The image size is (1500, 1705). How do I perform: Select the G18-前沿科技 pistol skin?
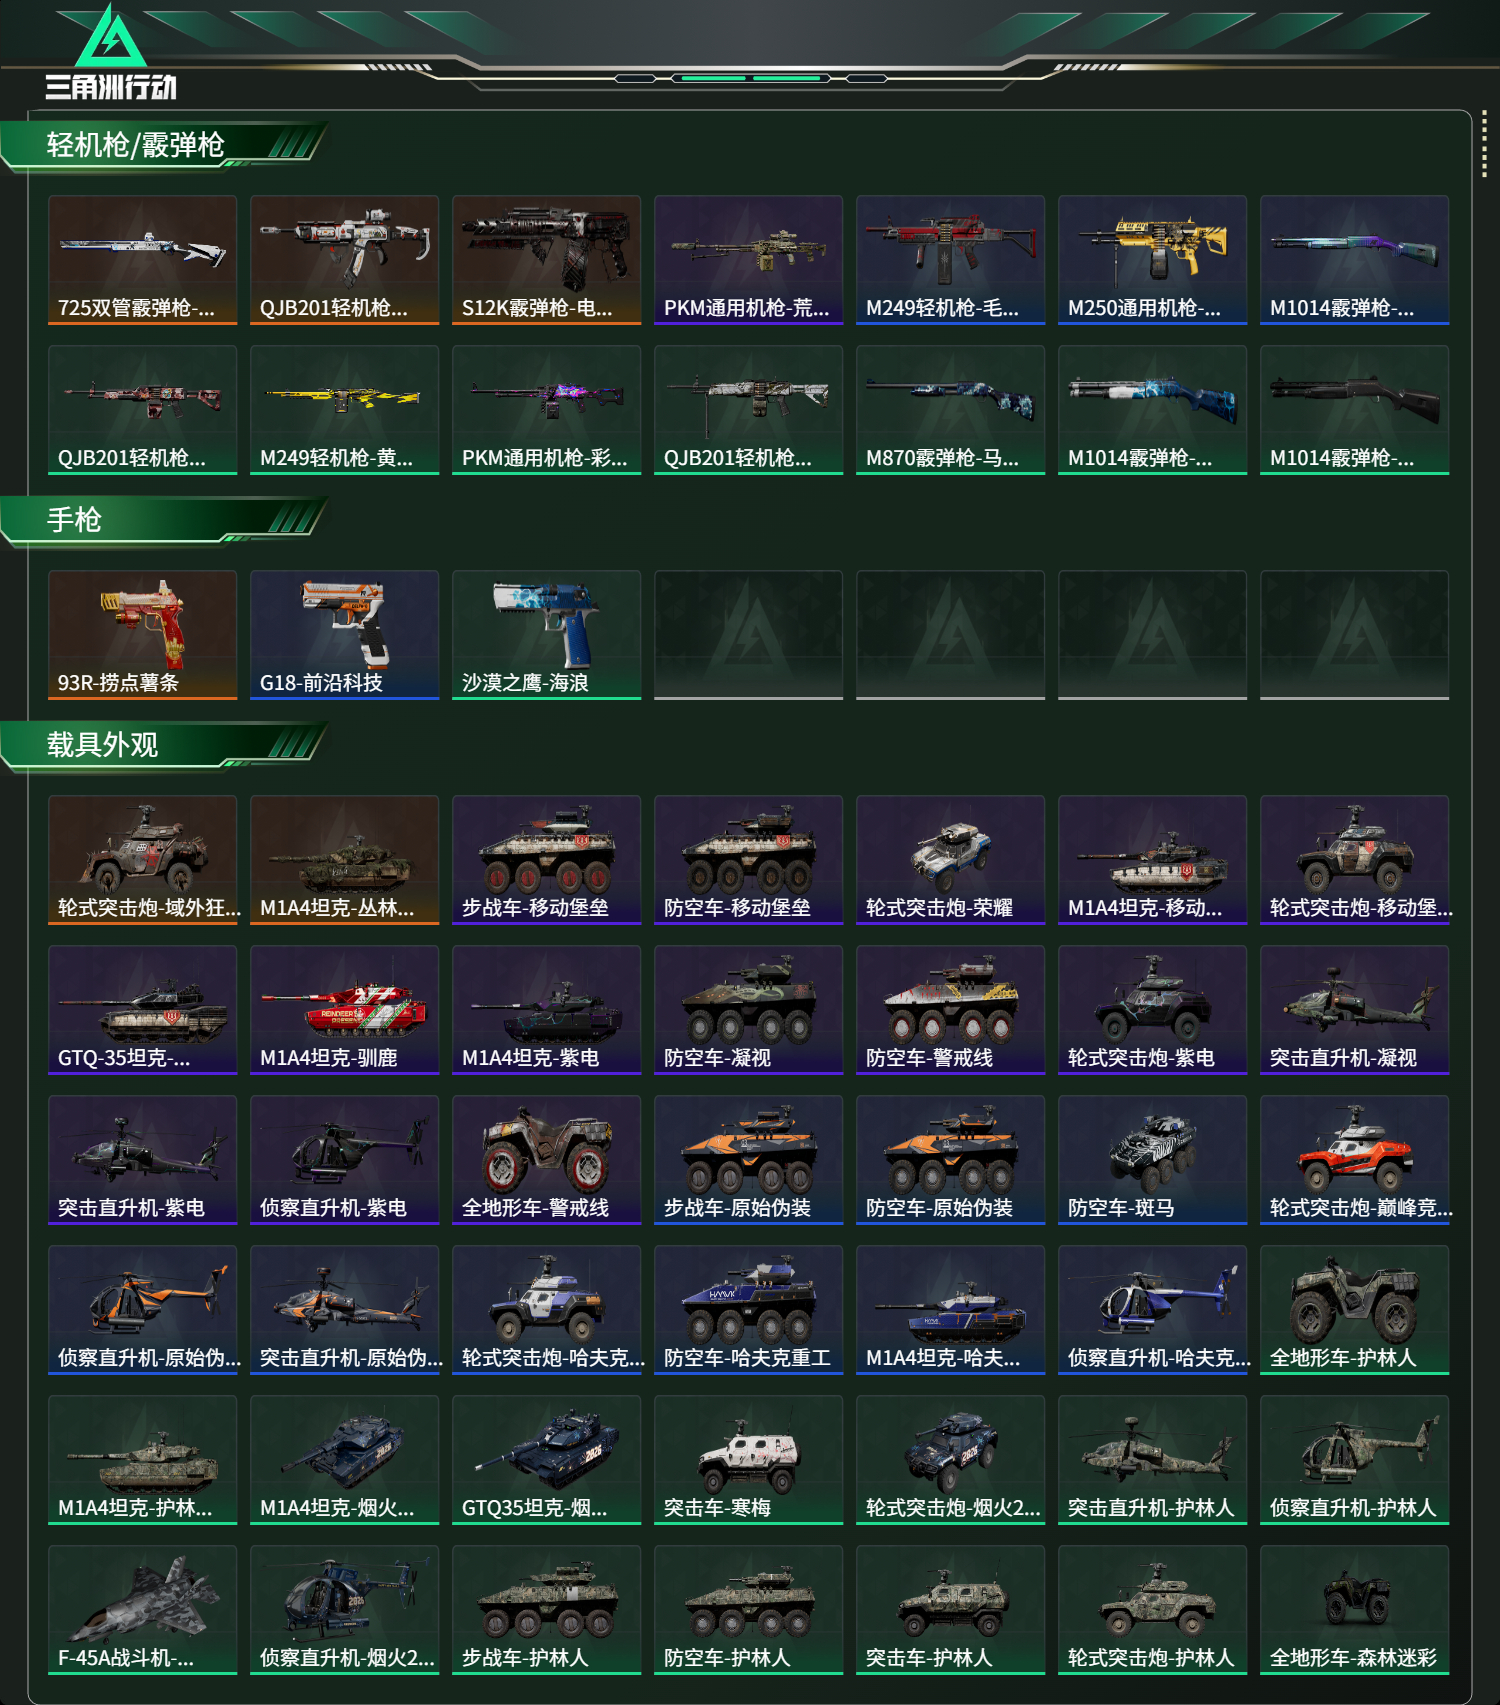[345, 634]
